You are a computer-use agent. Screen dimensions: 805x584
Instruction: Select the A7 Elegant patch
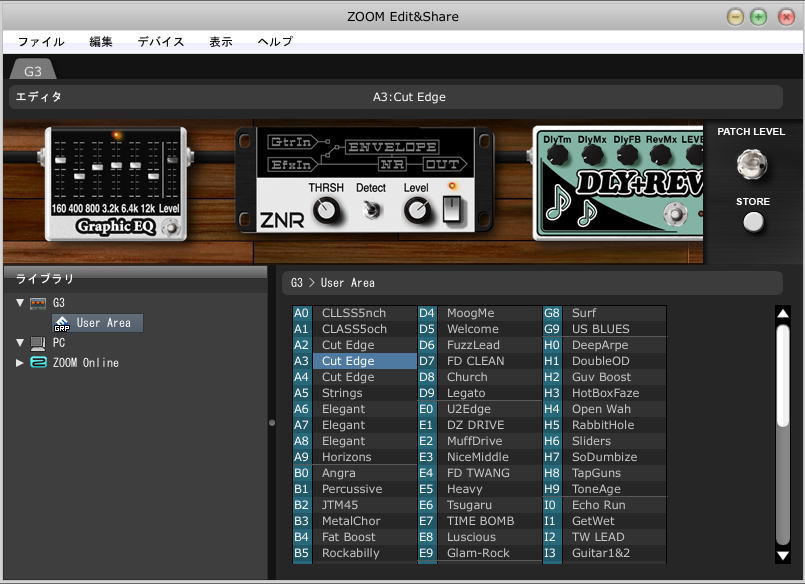click(x=354, y=425)
